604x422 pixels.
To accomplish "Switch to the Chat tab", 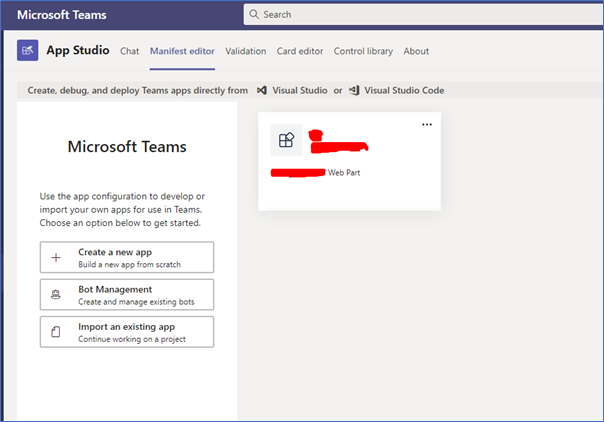I will 129,51.
